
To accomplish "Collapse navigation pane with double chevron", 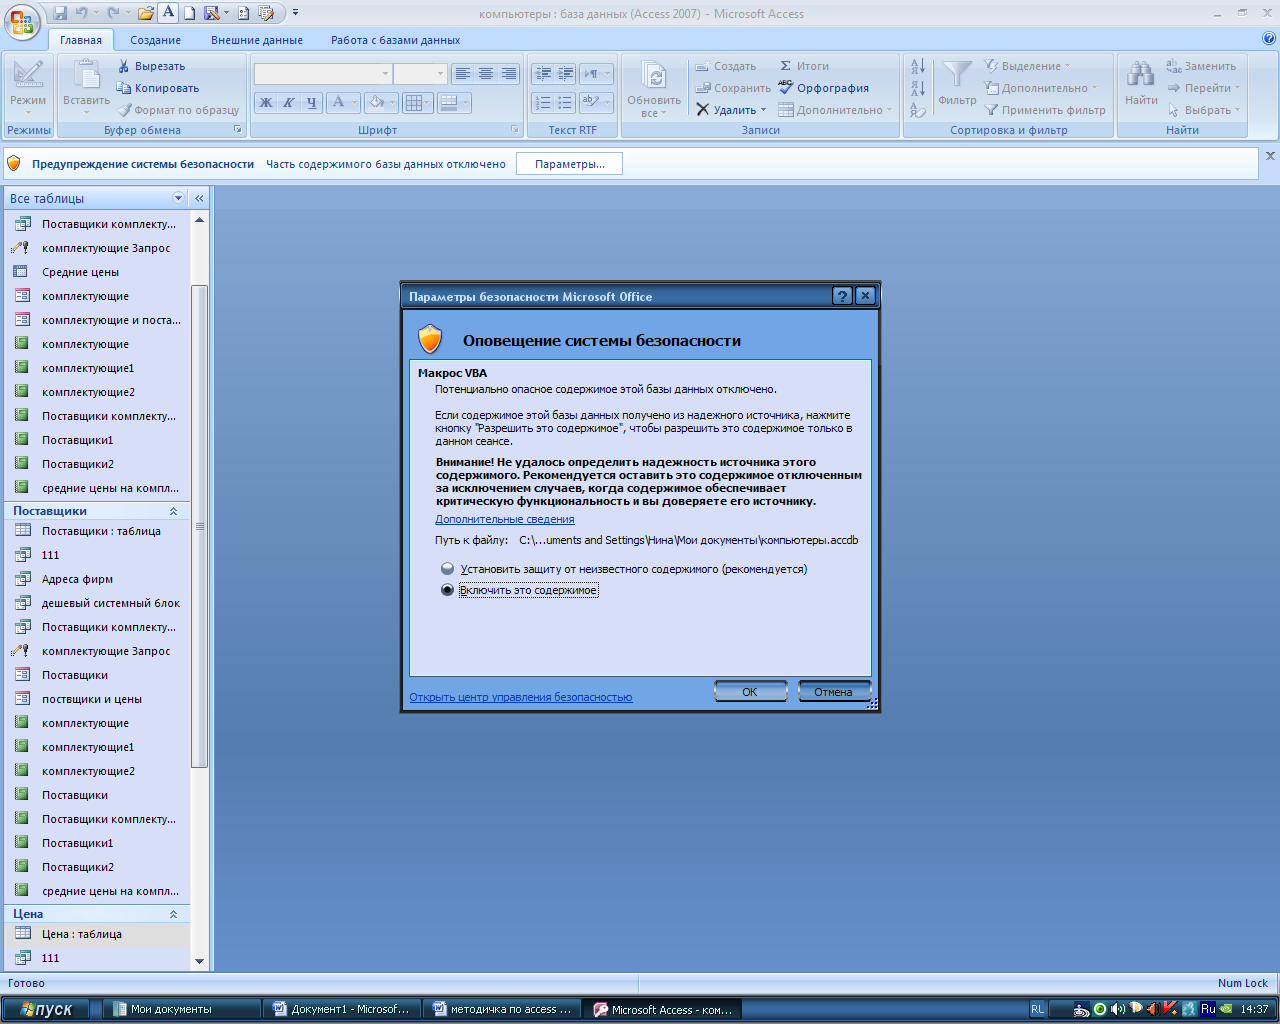I will 199,198.
